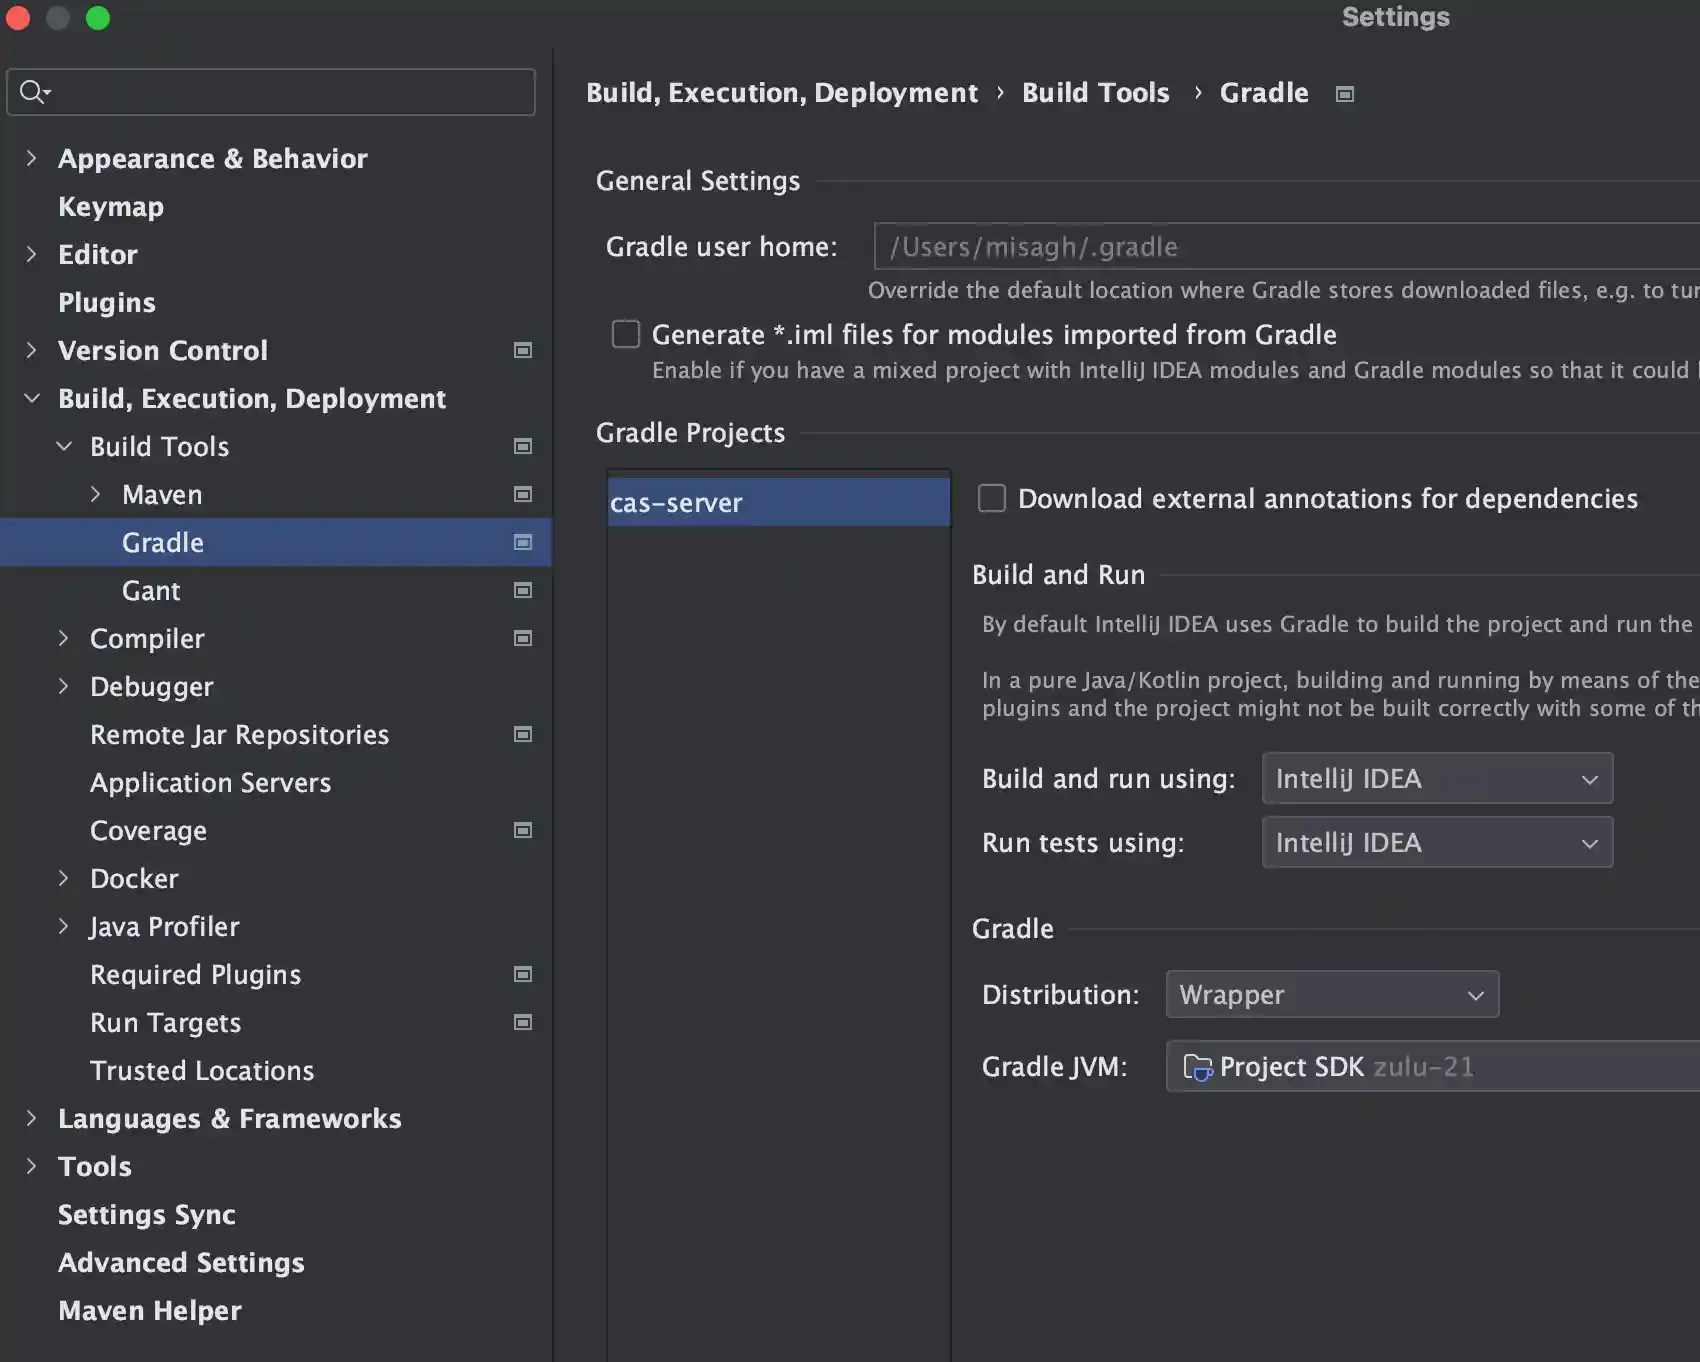Screen dimensions: 1700x1362
Task: Toggle Download external annotations for dependencies checkbox
Action: (992, 498)
